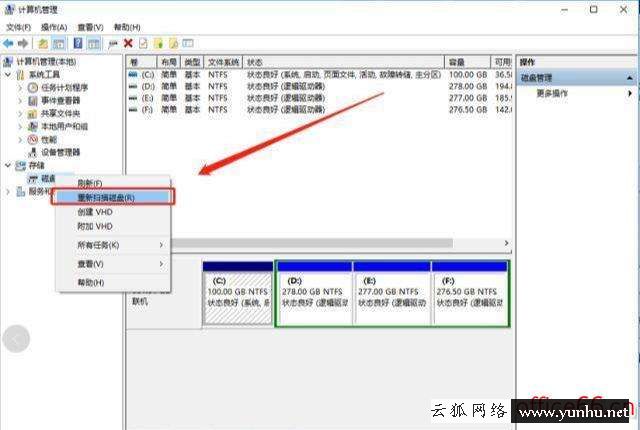This screenshot has width=640, height=430.
Task: Click the 100.00 GB capacity cell
Action: tap(468, 75)
